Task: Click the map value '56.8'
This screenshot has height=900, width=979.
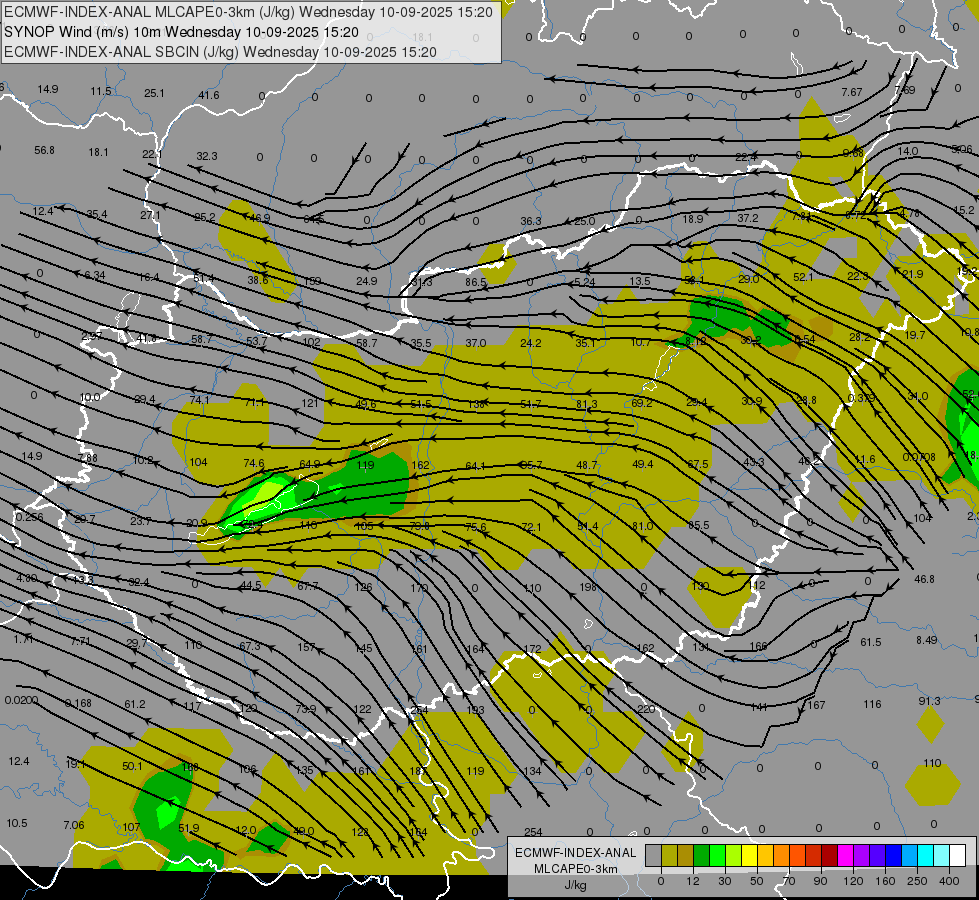Action: (x=44, y=151)
